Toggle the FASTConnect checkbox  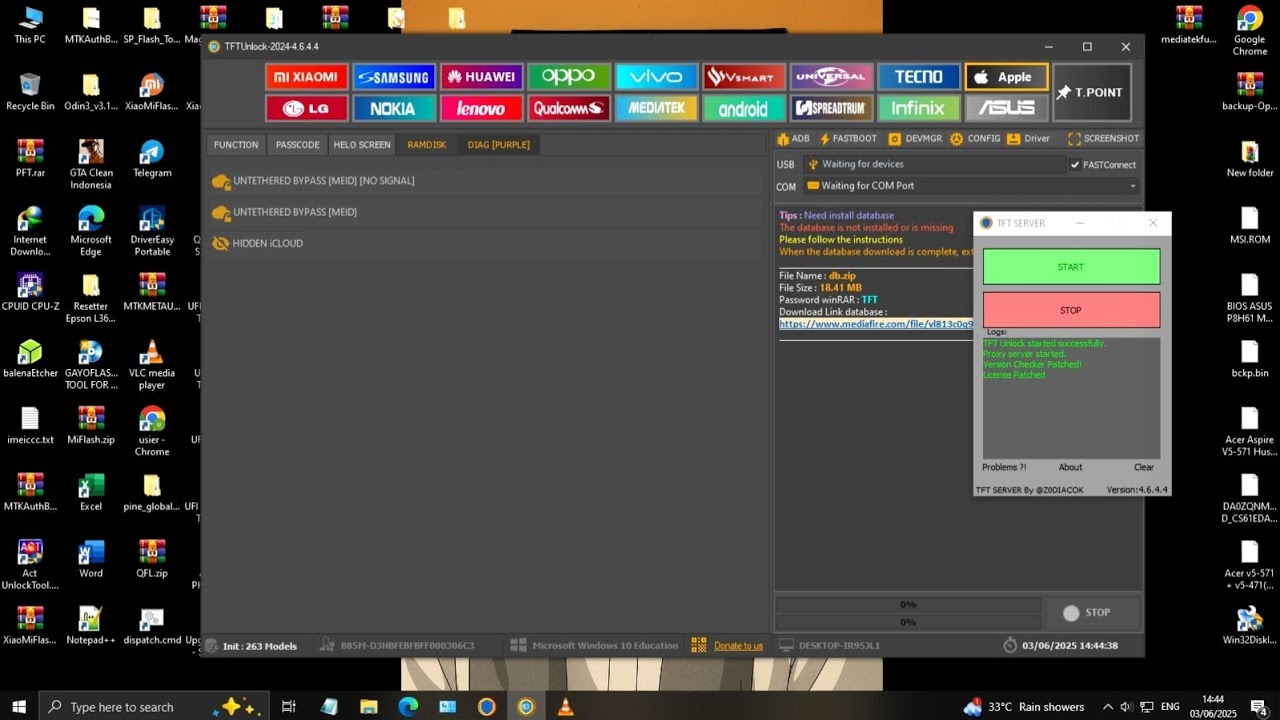coord(1075,165)
